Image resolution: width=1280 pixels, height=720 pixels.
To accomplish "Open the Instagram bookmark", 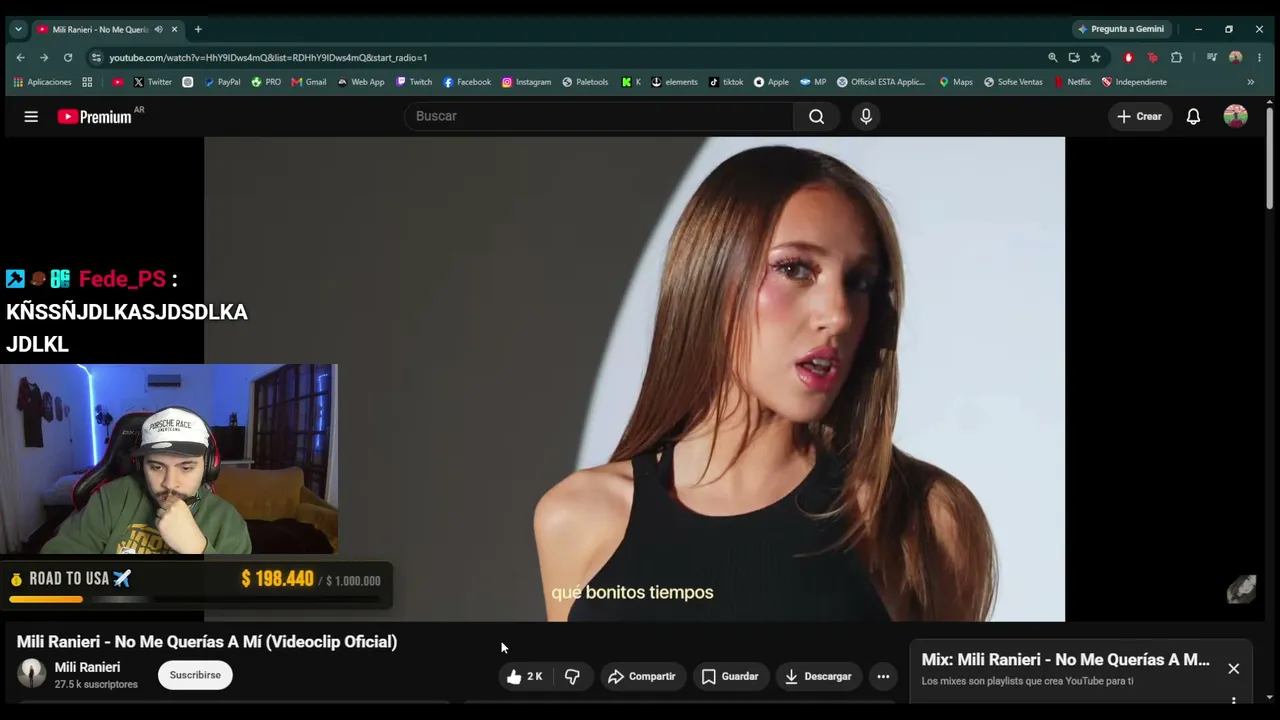I will click(x=526, y=82).
